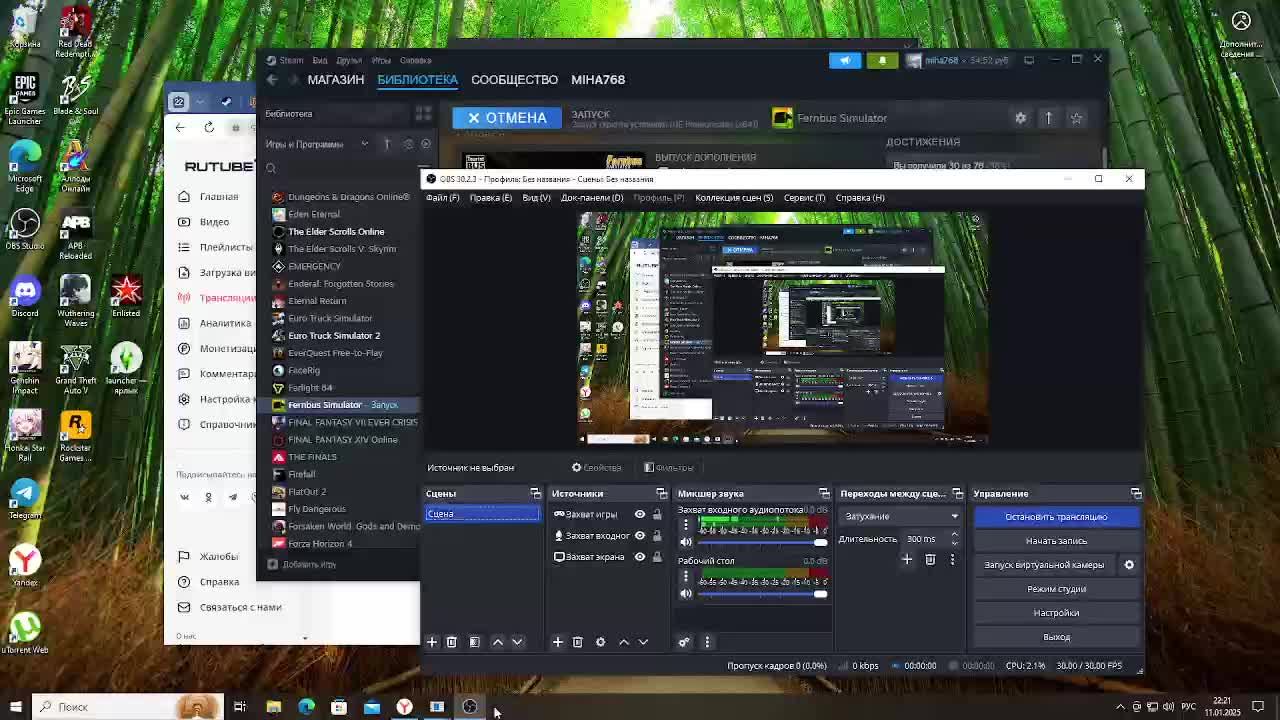Viewport: 1280px width, 720px height.
Task: Open Правка menu in OBS
Action: tap(491, 198)
